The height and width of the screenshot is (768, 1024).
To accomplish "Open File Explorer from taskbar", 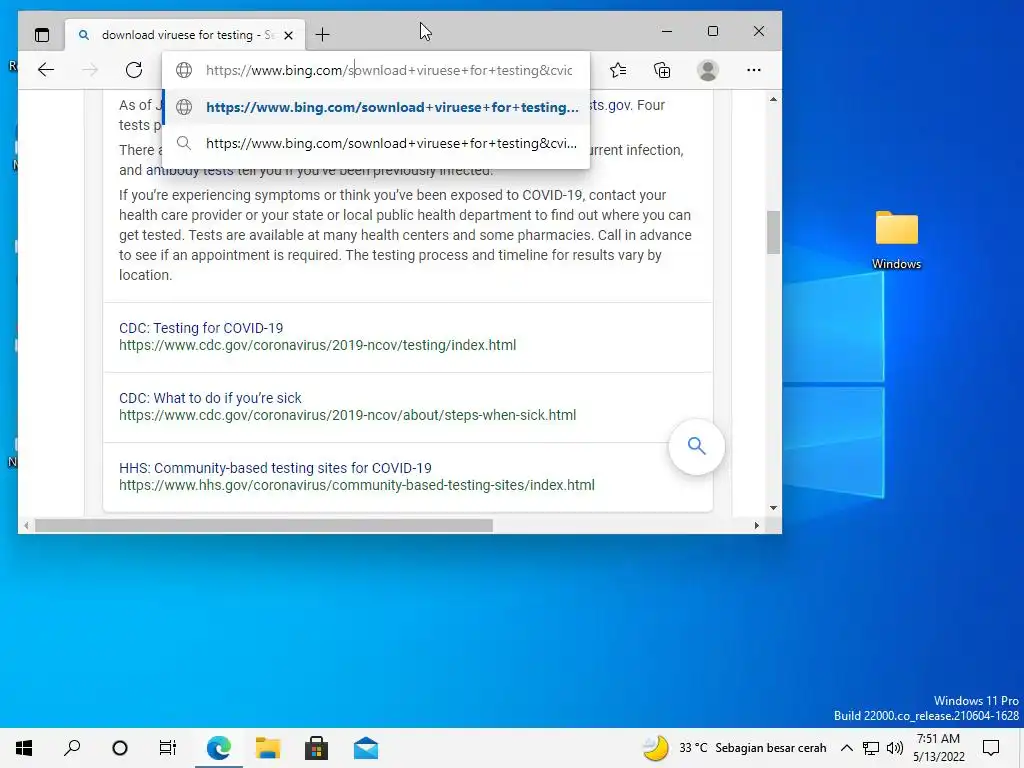I will [268, 748].
